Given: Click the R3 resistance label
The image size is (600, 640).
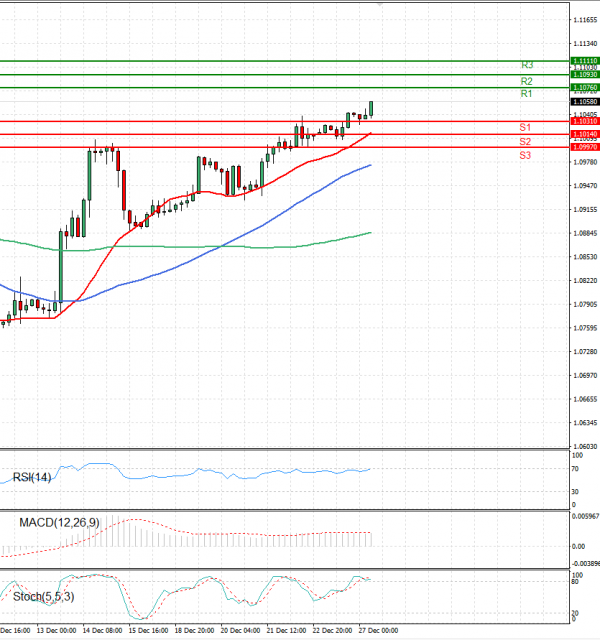Looking at the screenshot, I should pos(527,65).
